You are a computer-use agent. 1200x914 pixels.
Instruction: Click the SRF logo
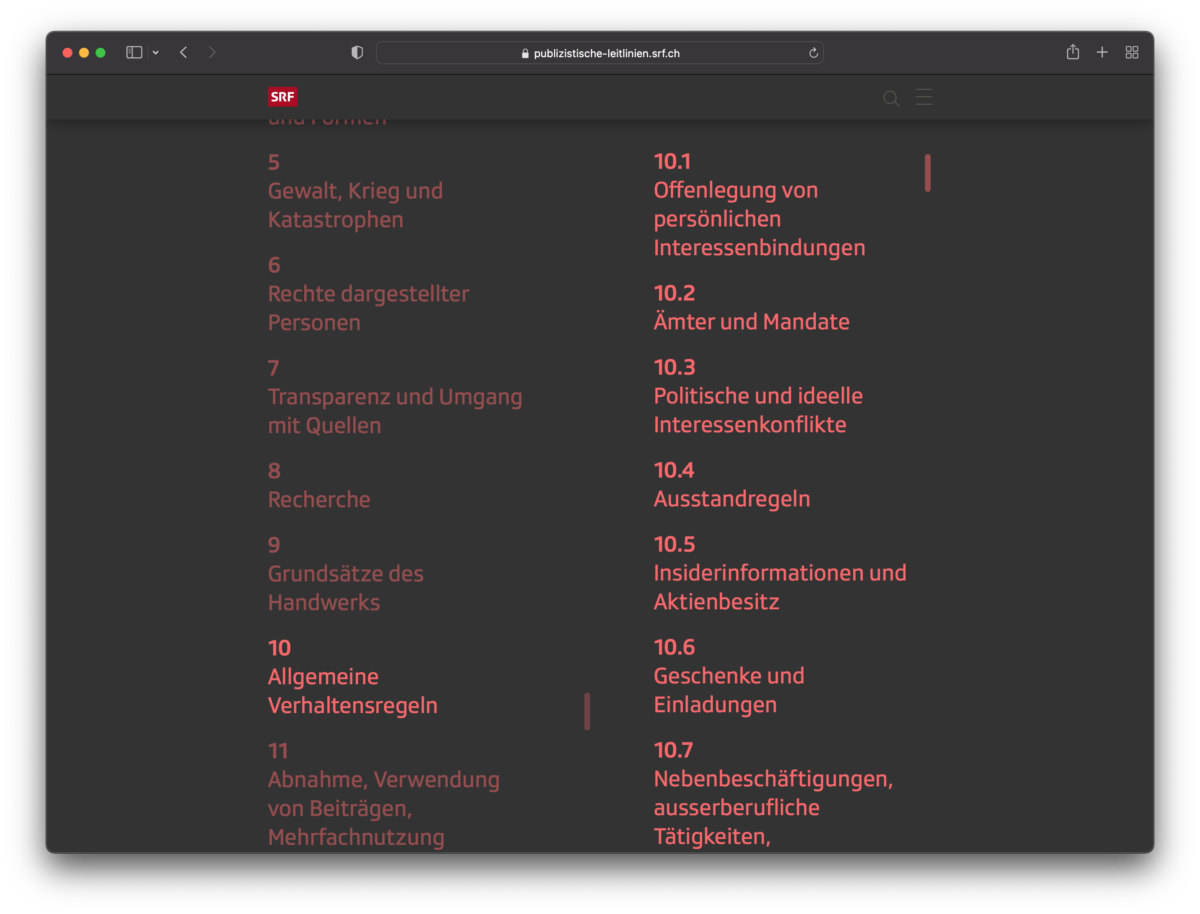point(282,97)
